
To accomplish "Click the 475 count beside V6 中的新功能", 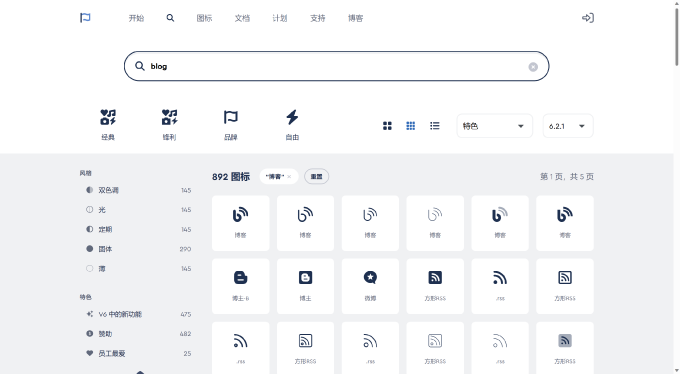I will coord(186,314).
